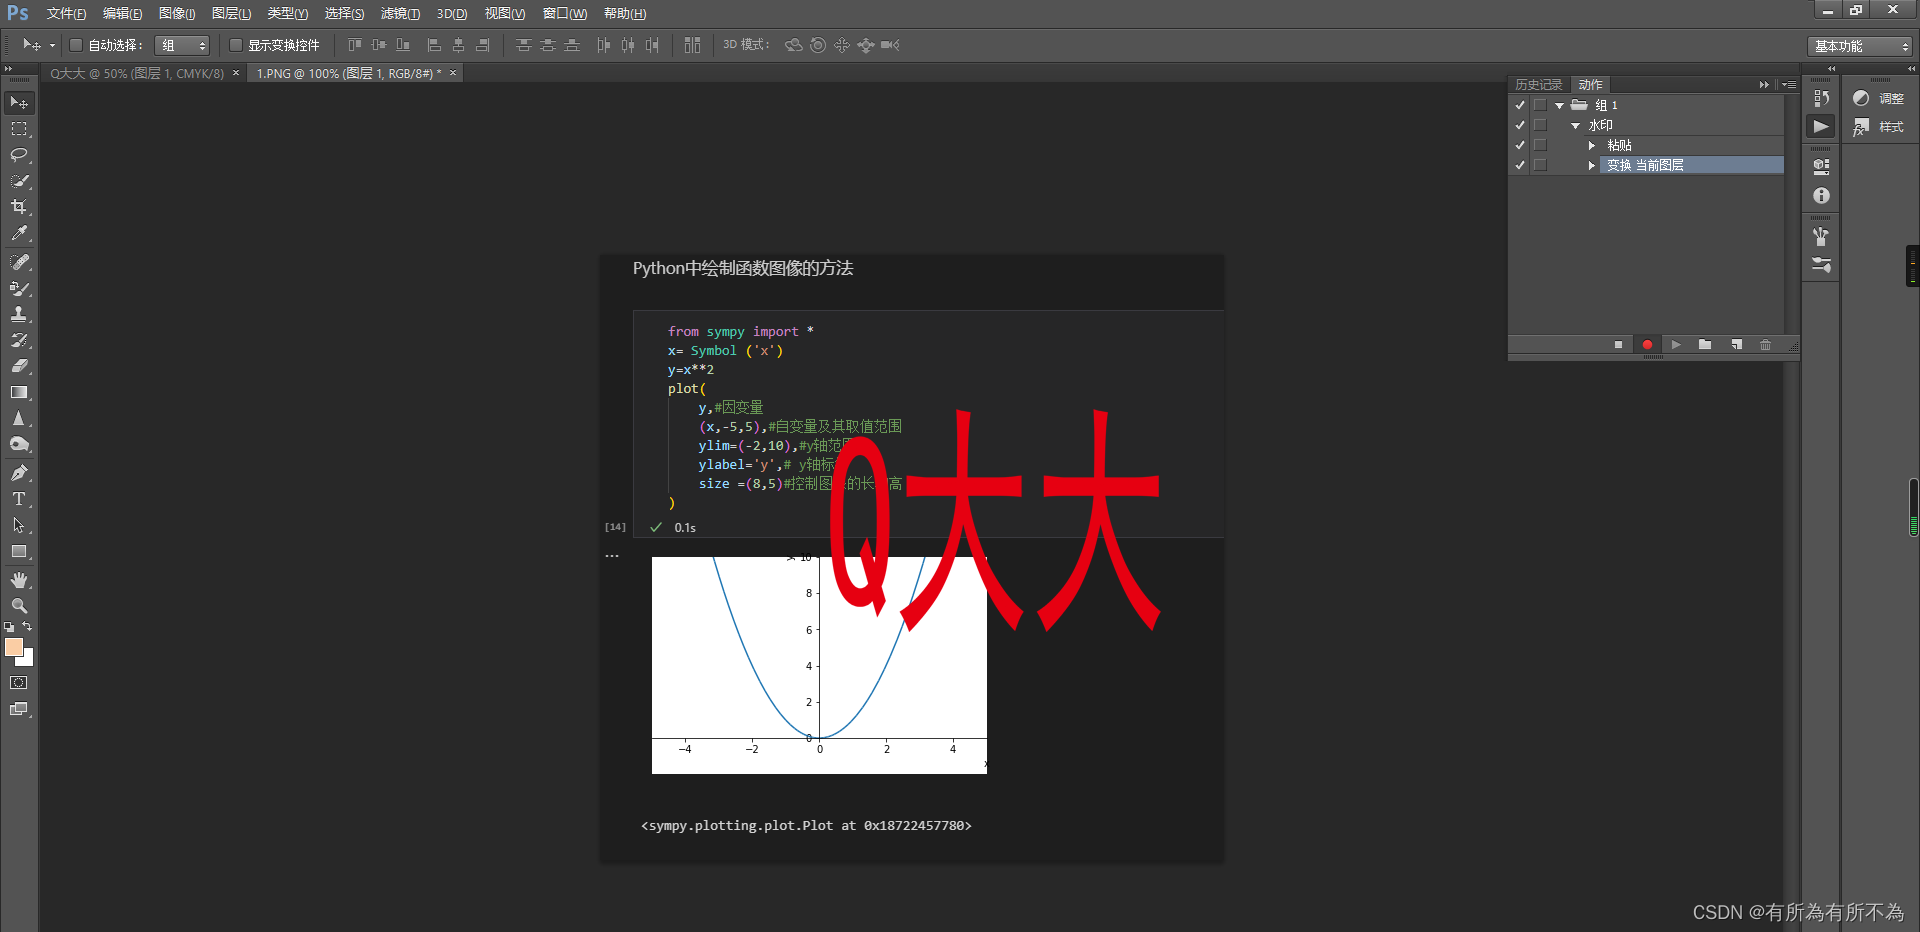Select the Spot Healing Brush tool

(19, 262)
